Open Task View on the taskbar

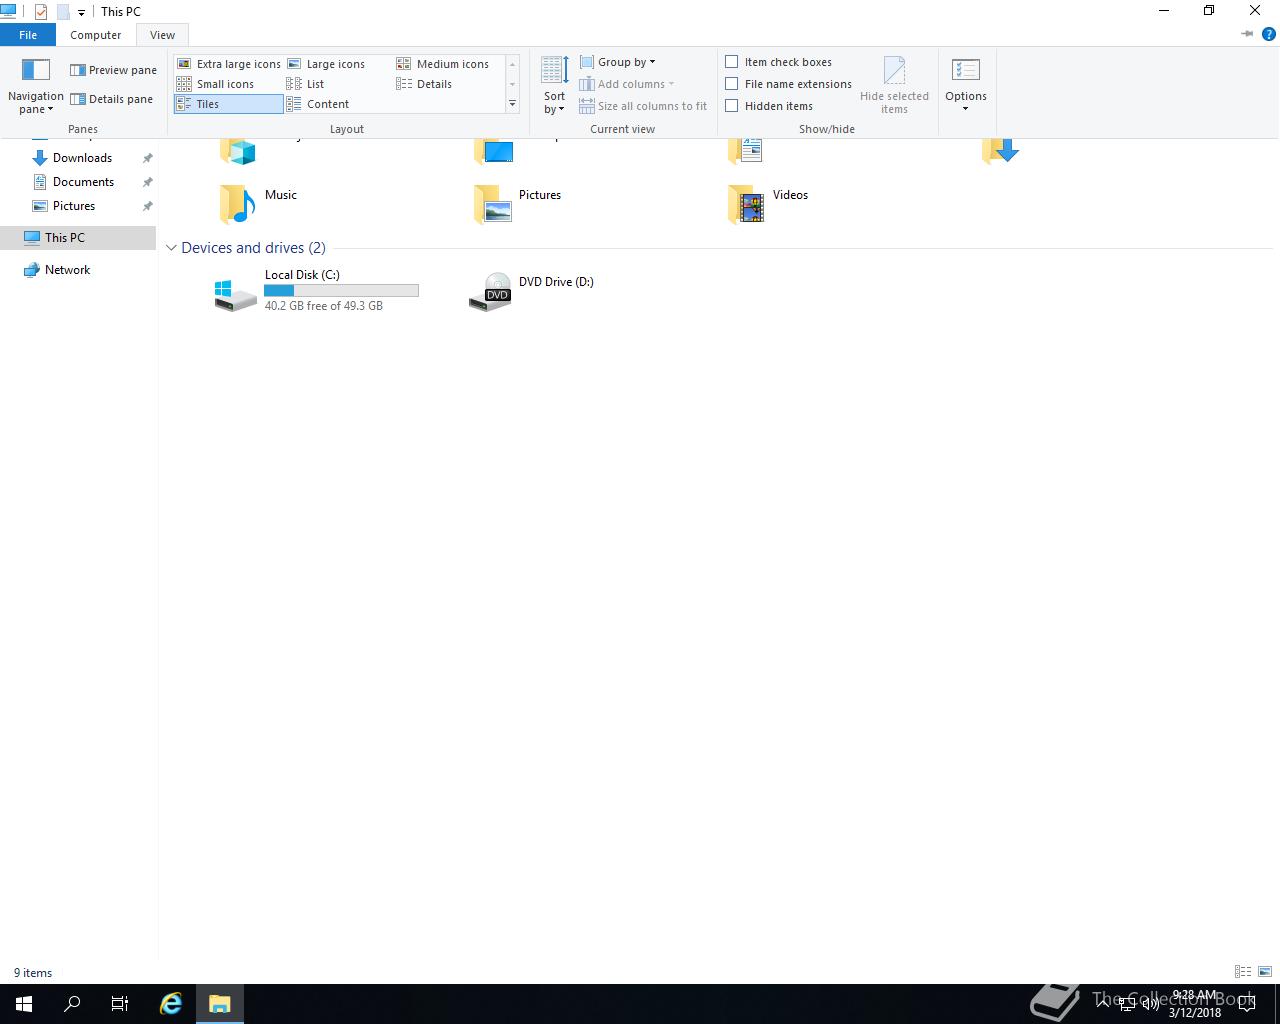pos(120,1004)
